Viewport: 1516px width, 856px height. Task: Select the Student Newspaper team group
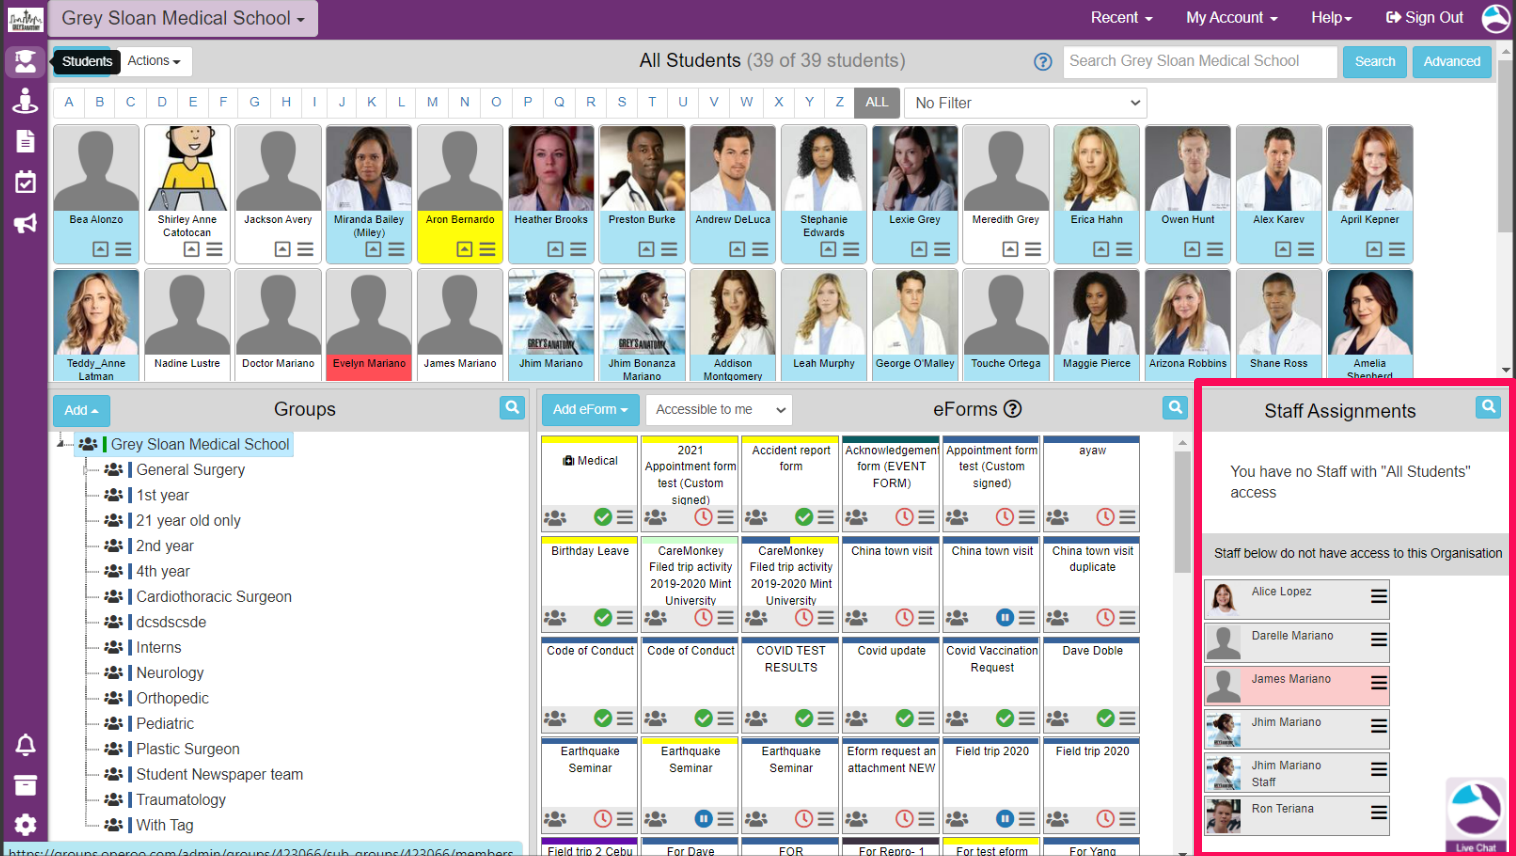pyautogui.click(x=220, y=774)
